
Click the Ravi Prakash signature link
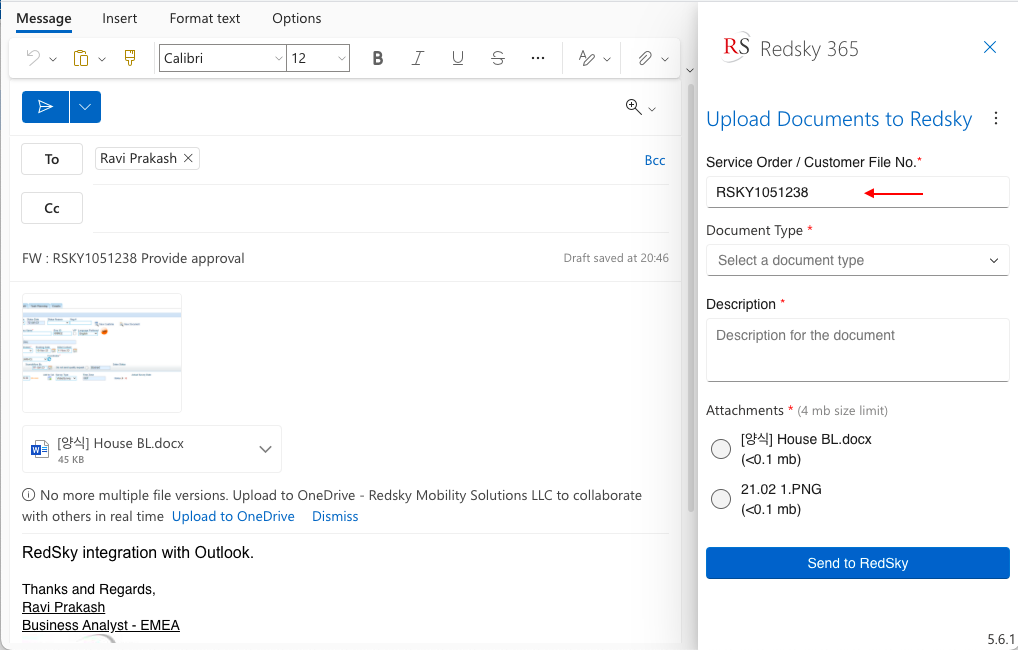(x=64, y=607)
